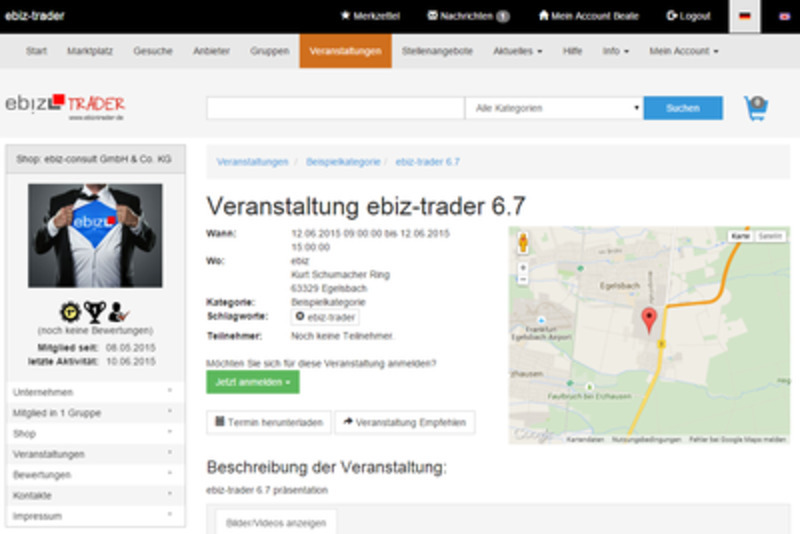Open the Alle Kategorien dropdown
This screenshot has width=800, height=534.
click(554, 108)
